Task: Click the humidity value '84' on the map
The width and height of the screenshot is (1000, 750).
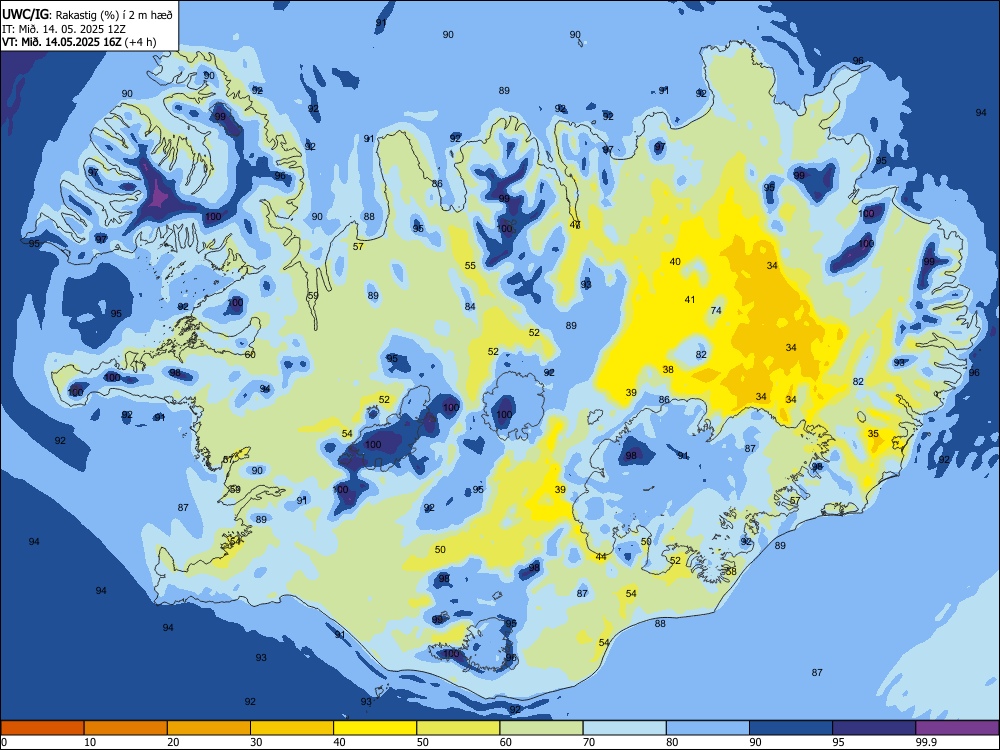Action: (x=470, y=307)
